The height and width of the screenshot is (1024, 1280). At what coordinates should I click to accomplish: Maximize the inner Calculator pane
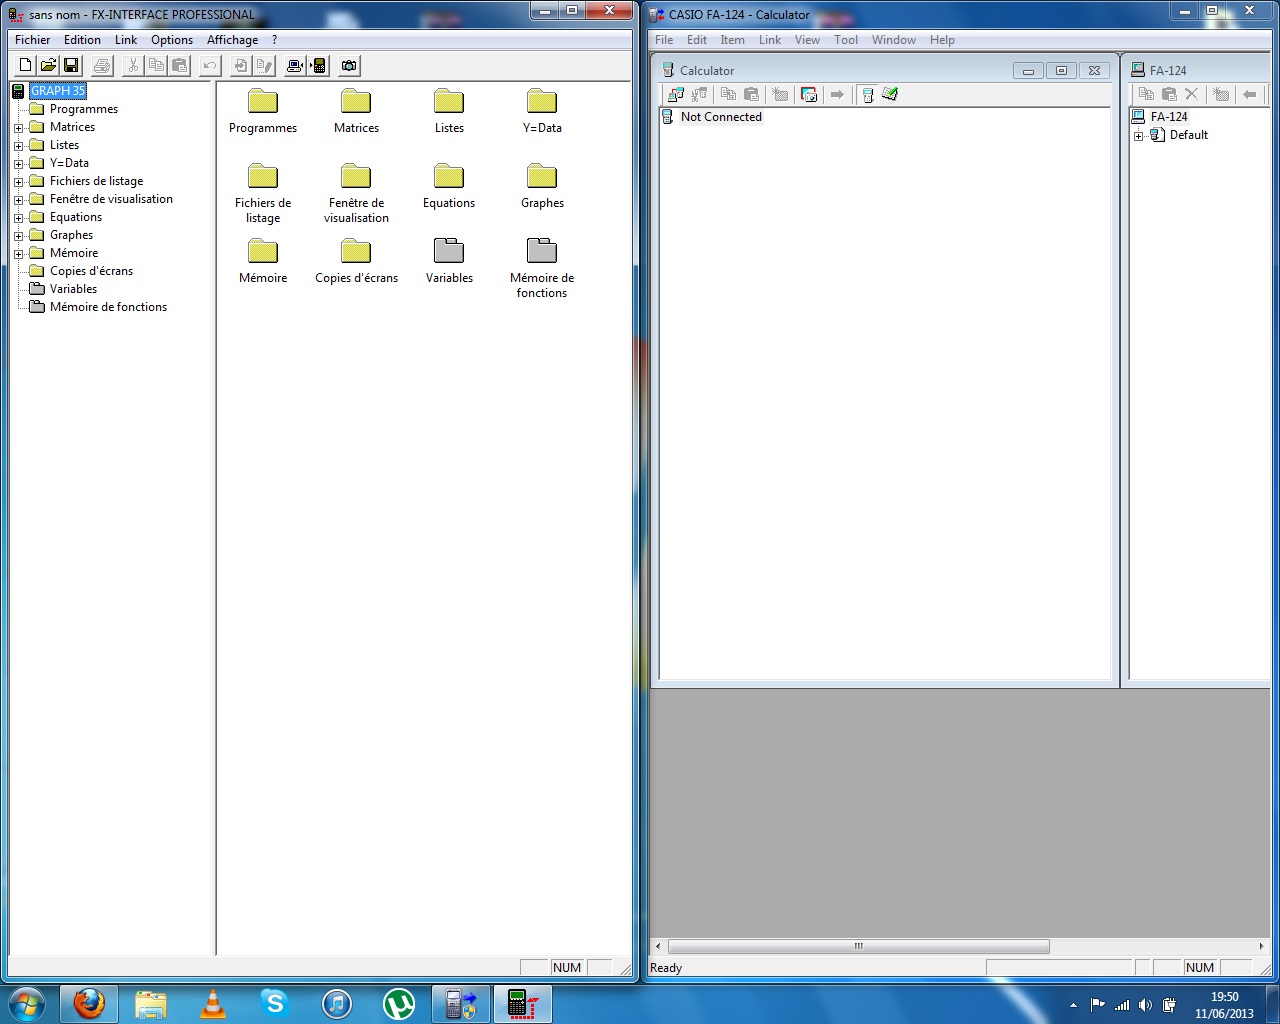pos(1061,71)
